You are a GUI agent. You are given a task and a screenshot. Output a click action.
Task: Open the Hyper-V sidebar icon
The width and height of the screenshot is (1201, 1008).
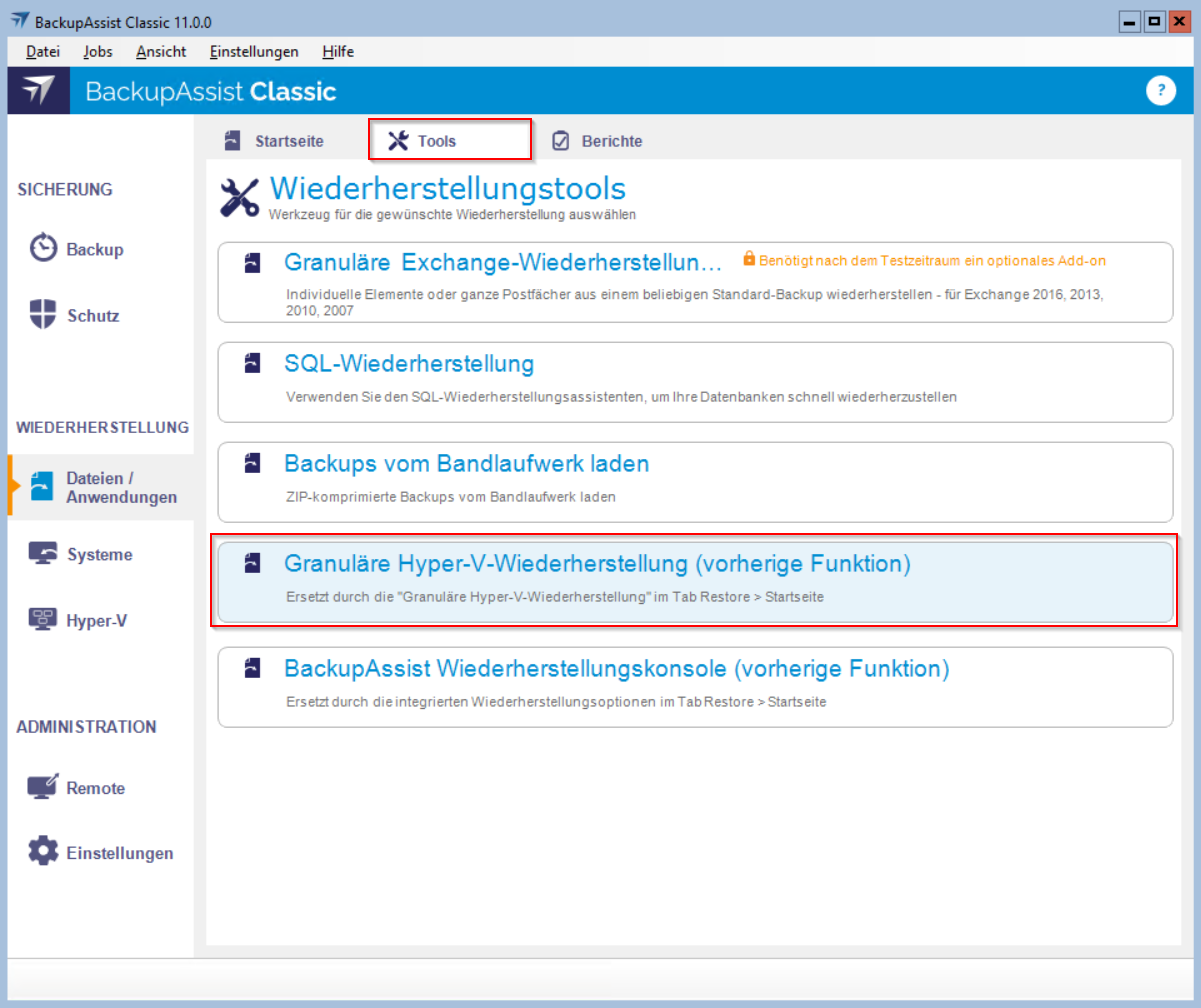coord(43,620)
